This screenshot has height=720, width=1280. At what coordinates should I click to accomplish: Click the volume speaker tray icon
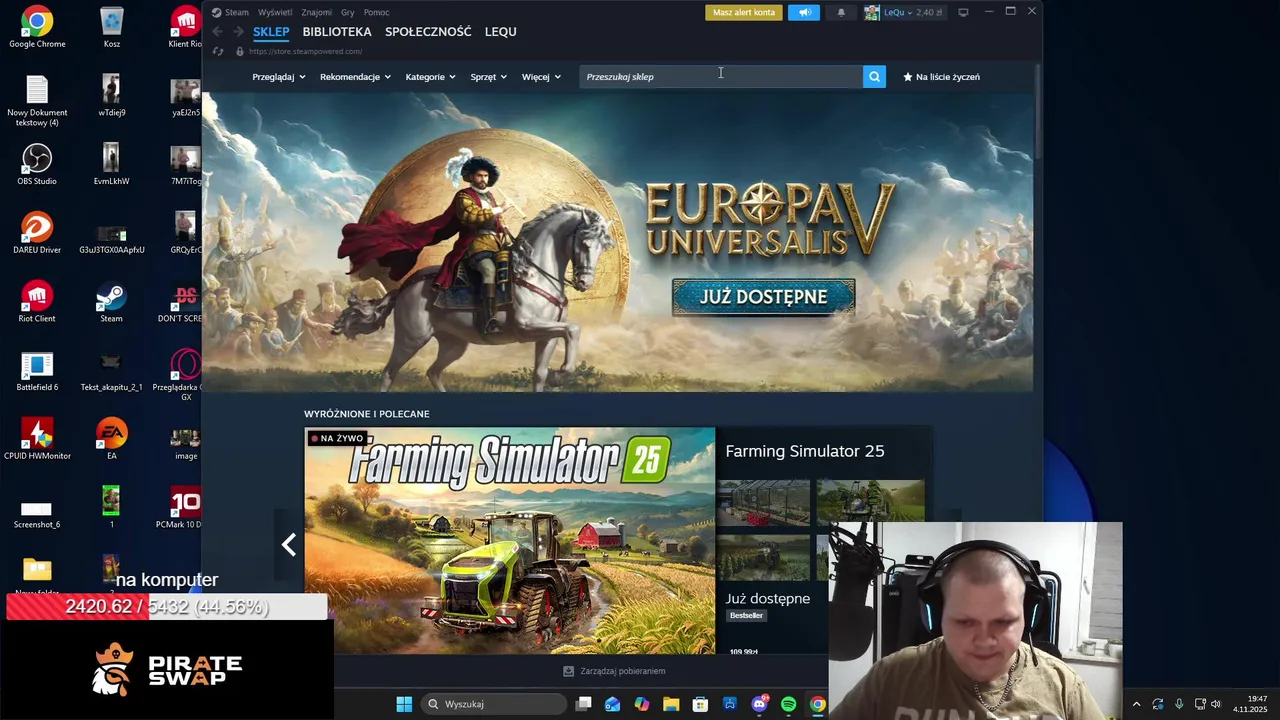[x=1217, y=704]
